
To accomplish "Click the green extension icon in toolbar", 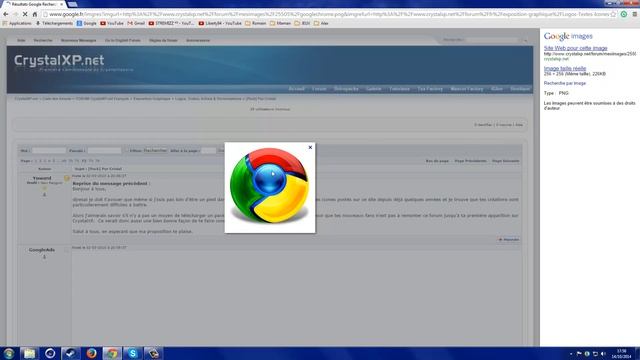I will [624, 14].
